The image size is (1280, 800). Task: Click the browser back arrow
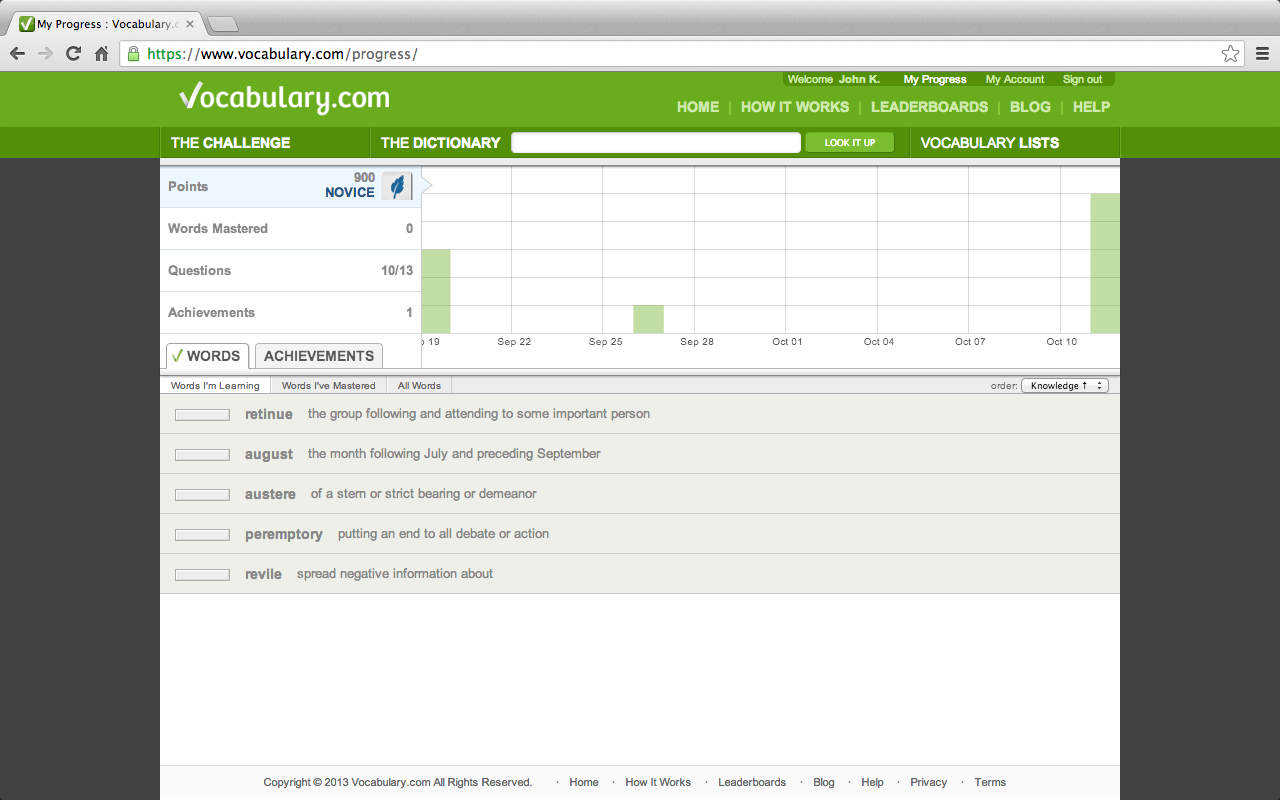pyautogui.click(x=17, y=54)
